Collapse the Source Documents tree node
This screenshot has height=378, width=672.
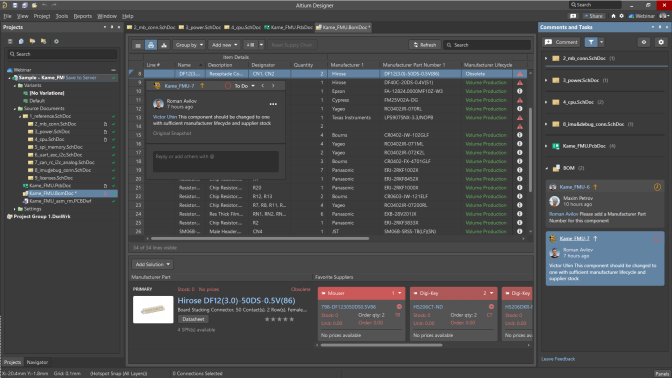15,109
